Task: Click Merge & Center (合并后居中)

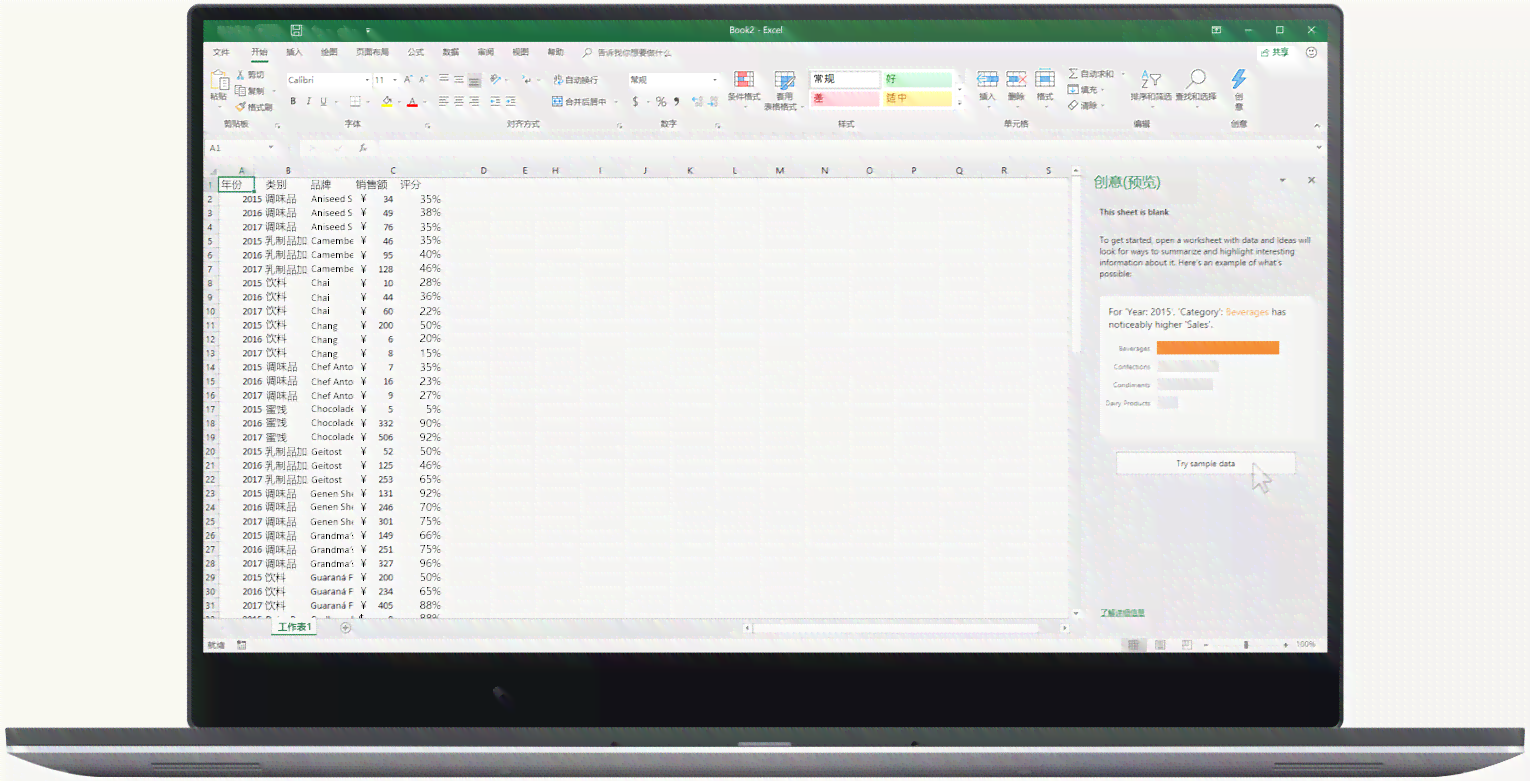Action: (x=581, y=101)
